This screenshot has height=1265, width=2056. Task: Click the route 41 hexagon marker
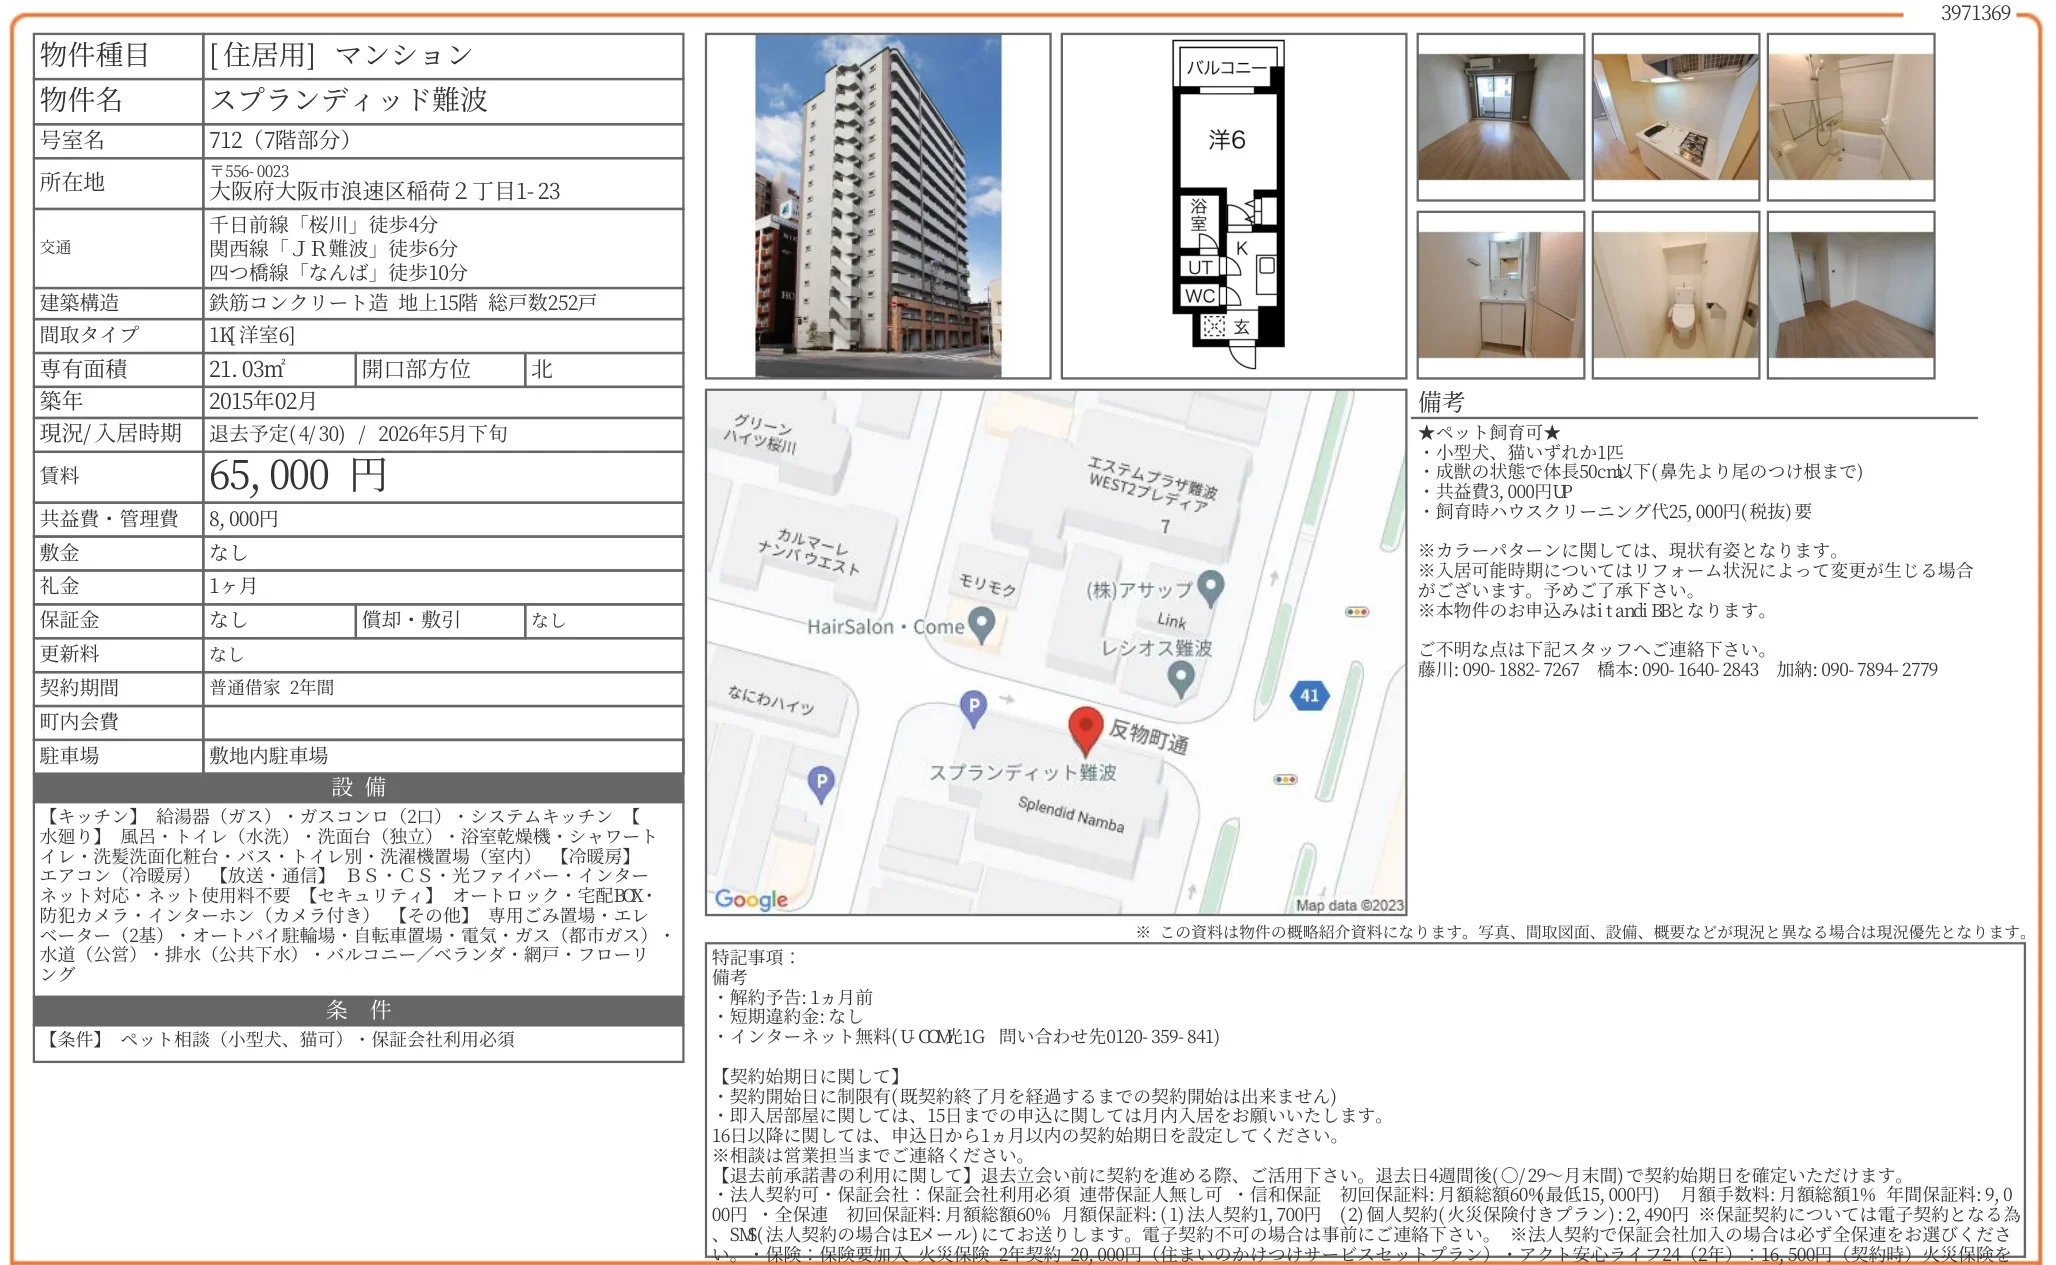1310,695
